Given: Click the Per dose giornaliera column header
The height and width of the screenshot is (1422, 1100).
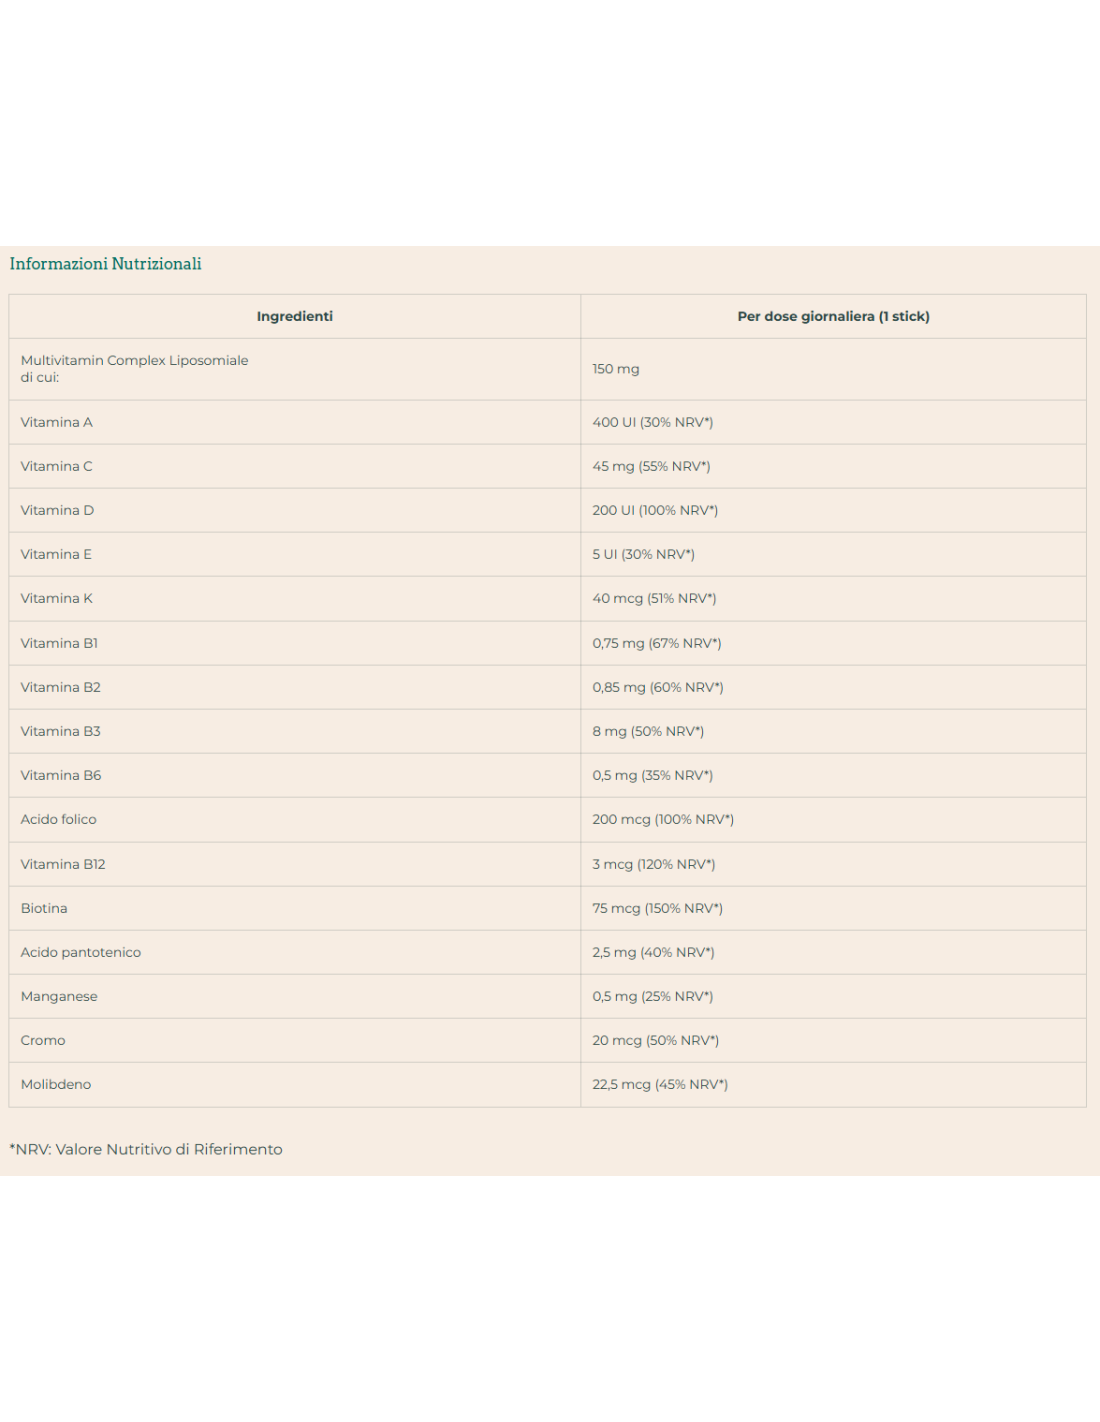Looking at the screenshot, I should pos(833,316).
